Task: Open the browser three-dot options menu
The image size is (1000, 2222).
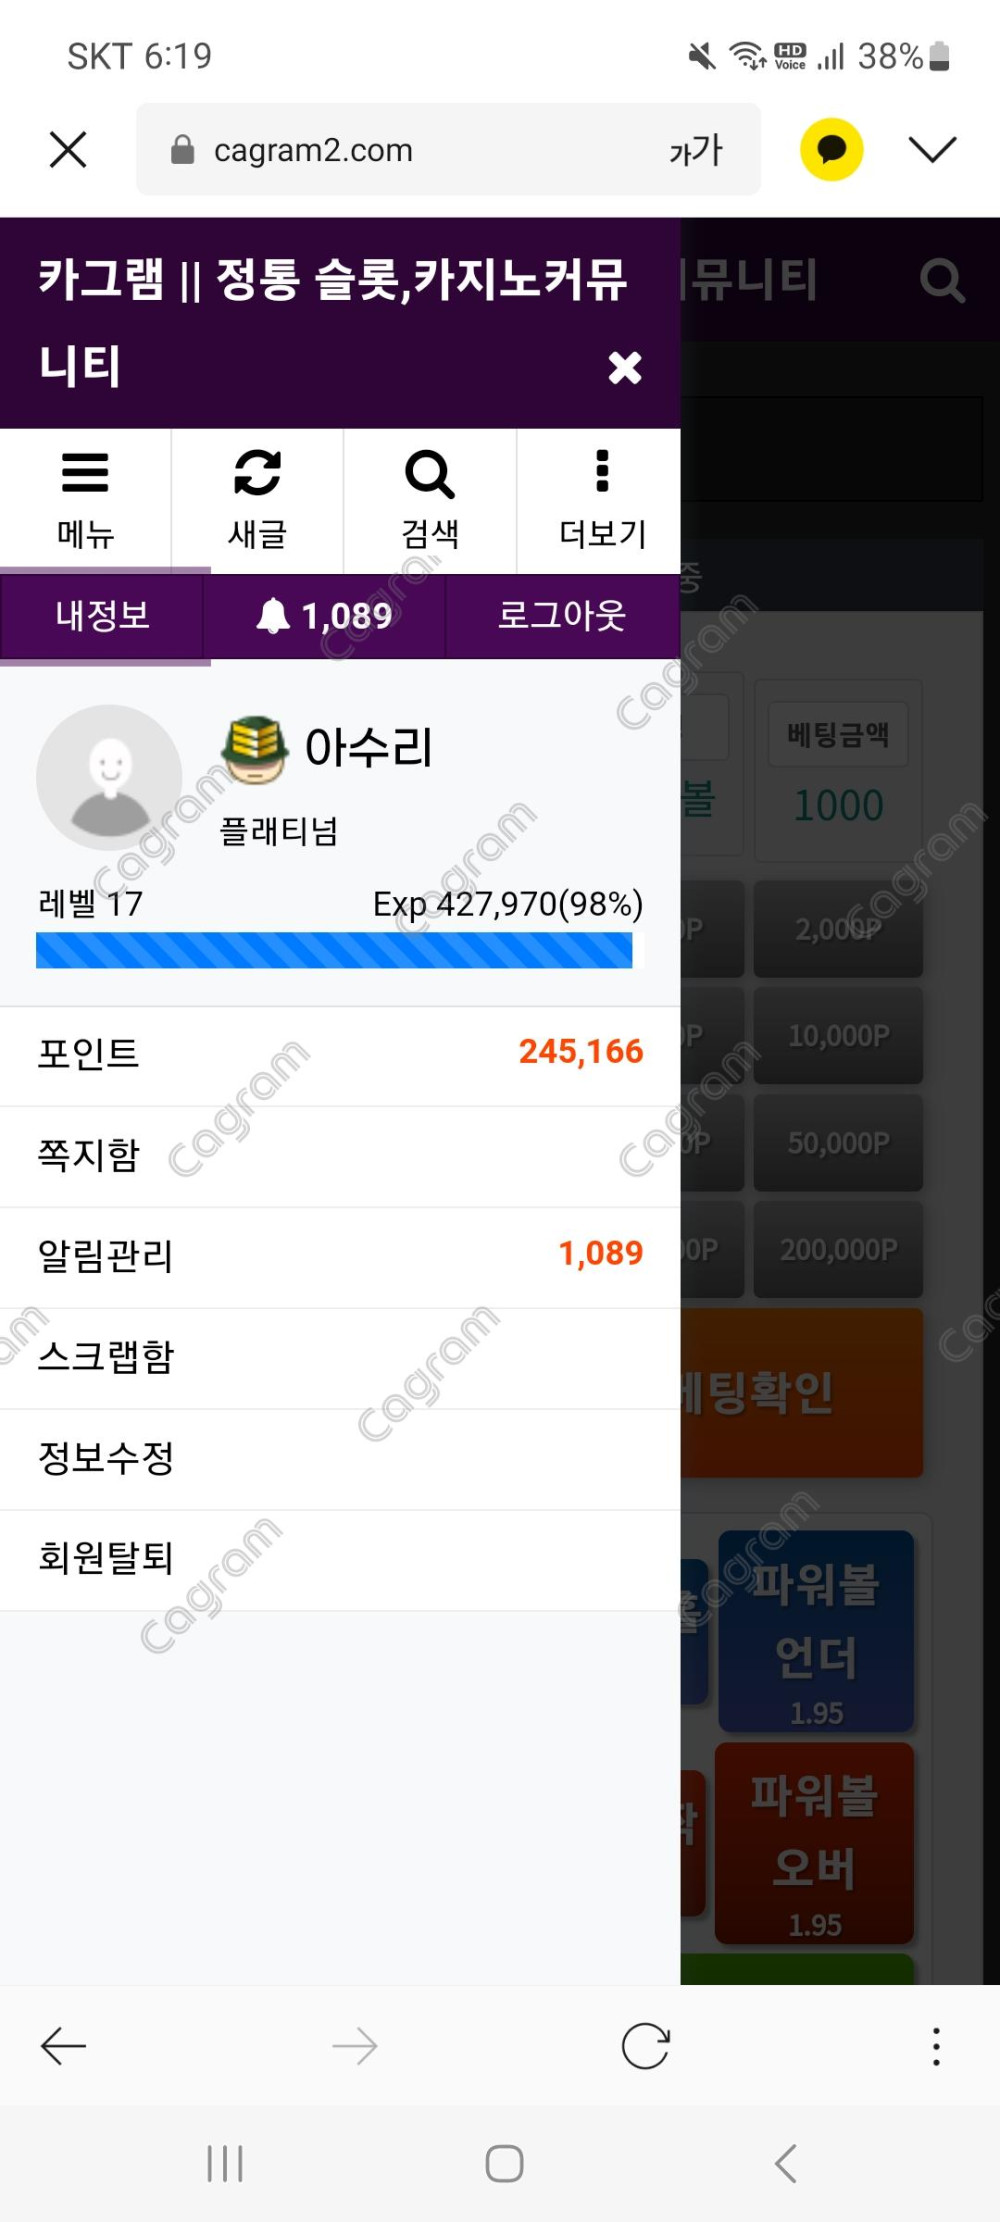Action: coord(936,2046)
